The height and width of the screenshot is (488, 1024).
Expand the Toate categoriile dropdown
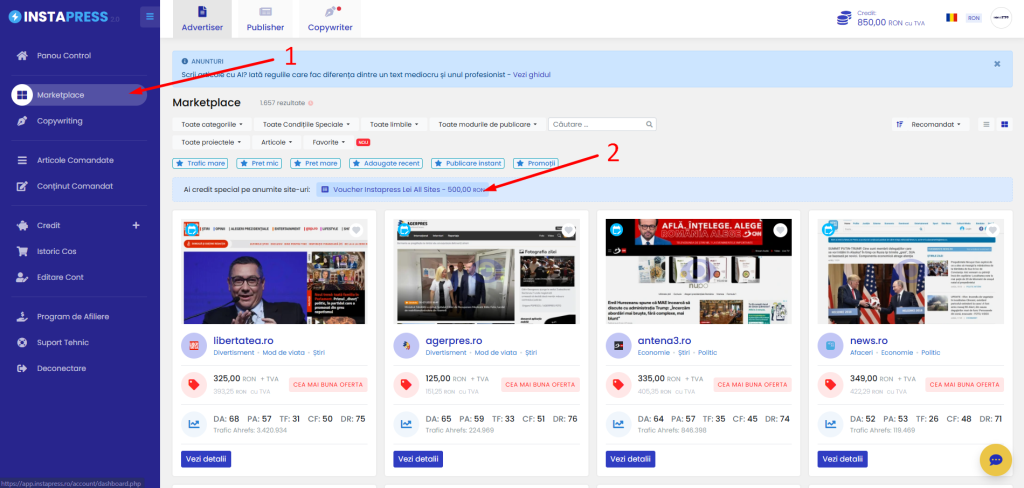point(213,124)
